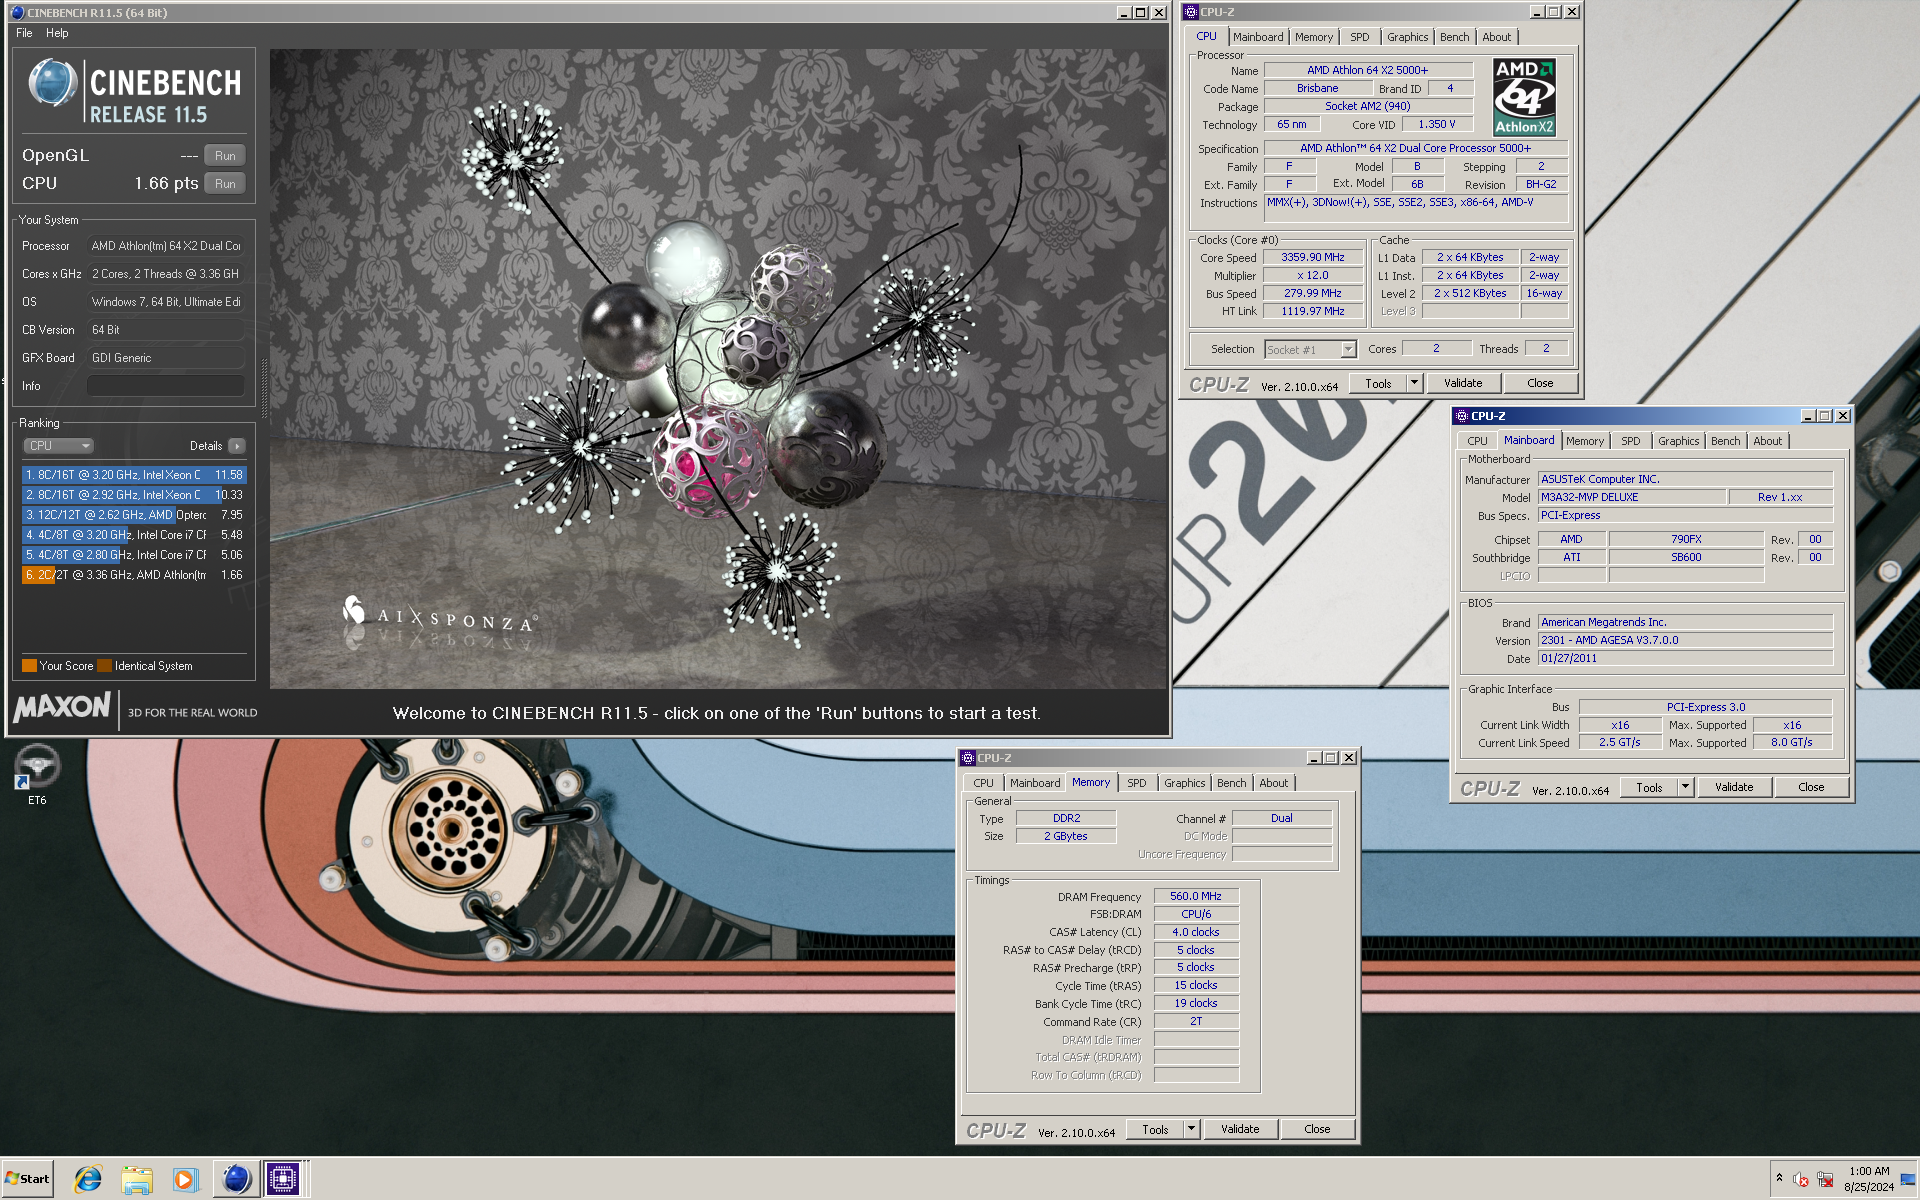Open Bench tab in top CPU-Z window

[1454, 37]
